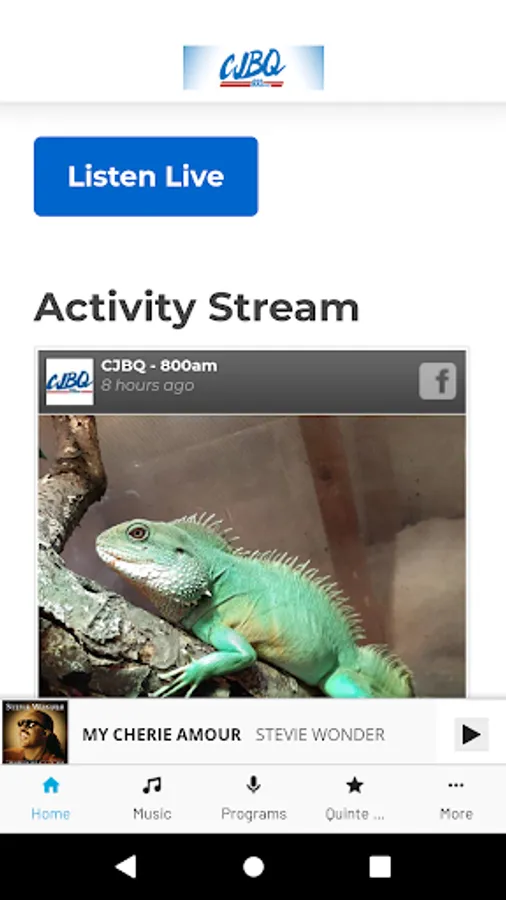Tap the Android recent apps square
This screenshot has height=900, width=506.
[x=380, y=867]
